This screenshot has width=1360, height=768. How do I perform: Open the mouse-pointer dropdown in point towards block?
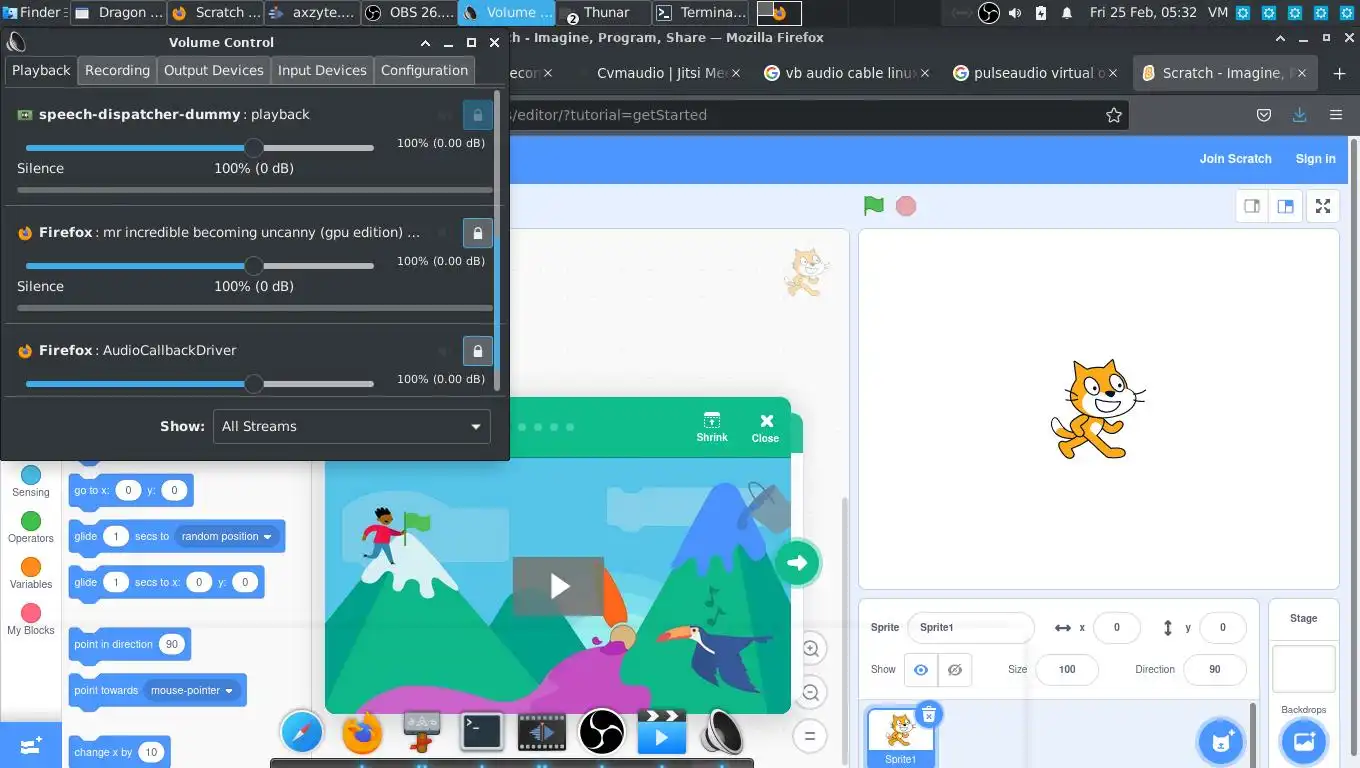(x=191, y=690)
